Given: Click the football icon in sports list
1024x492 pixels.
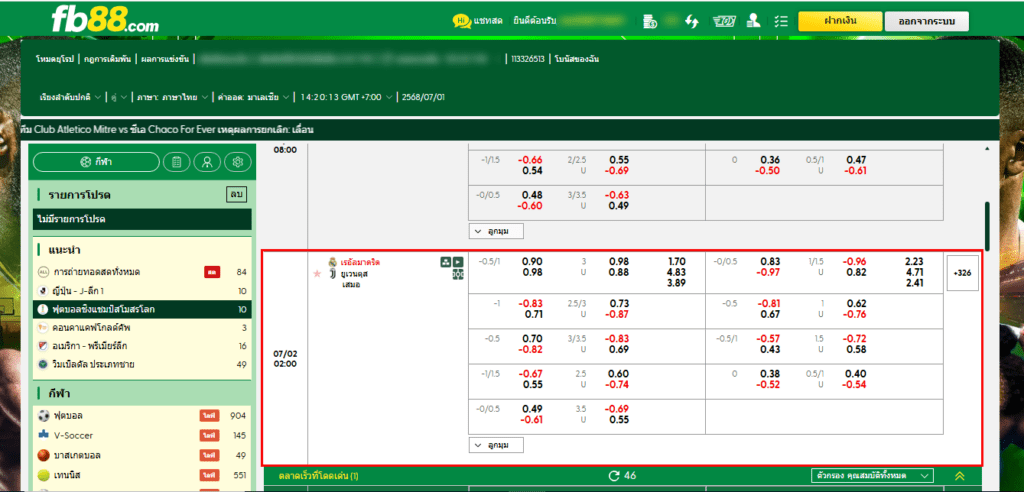Looking at the screenshot, I should pos(44,416).
